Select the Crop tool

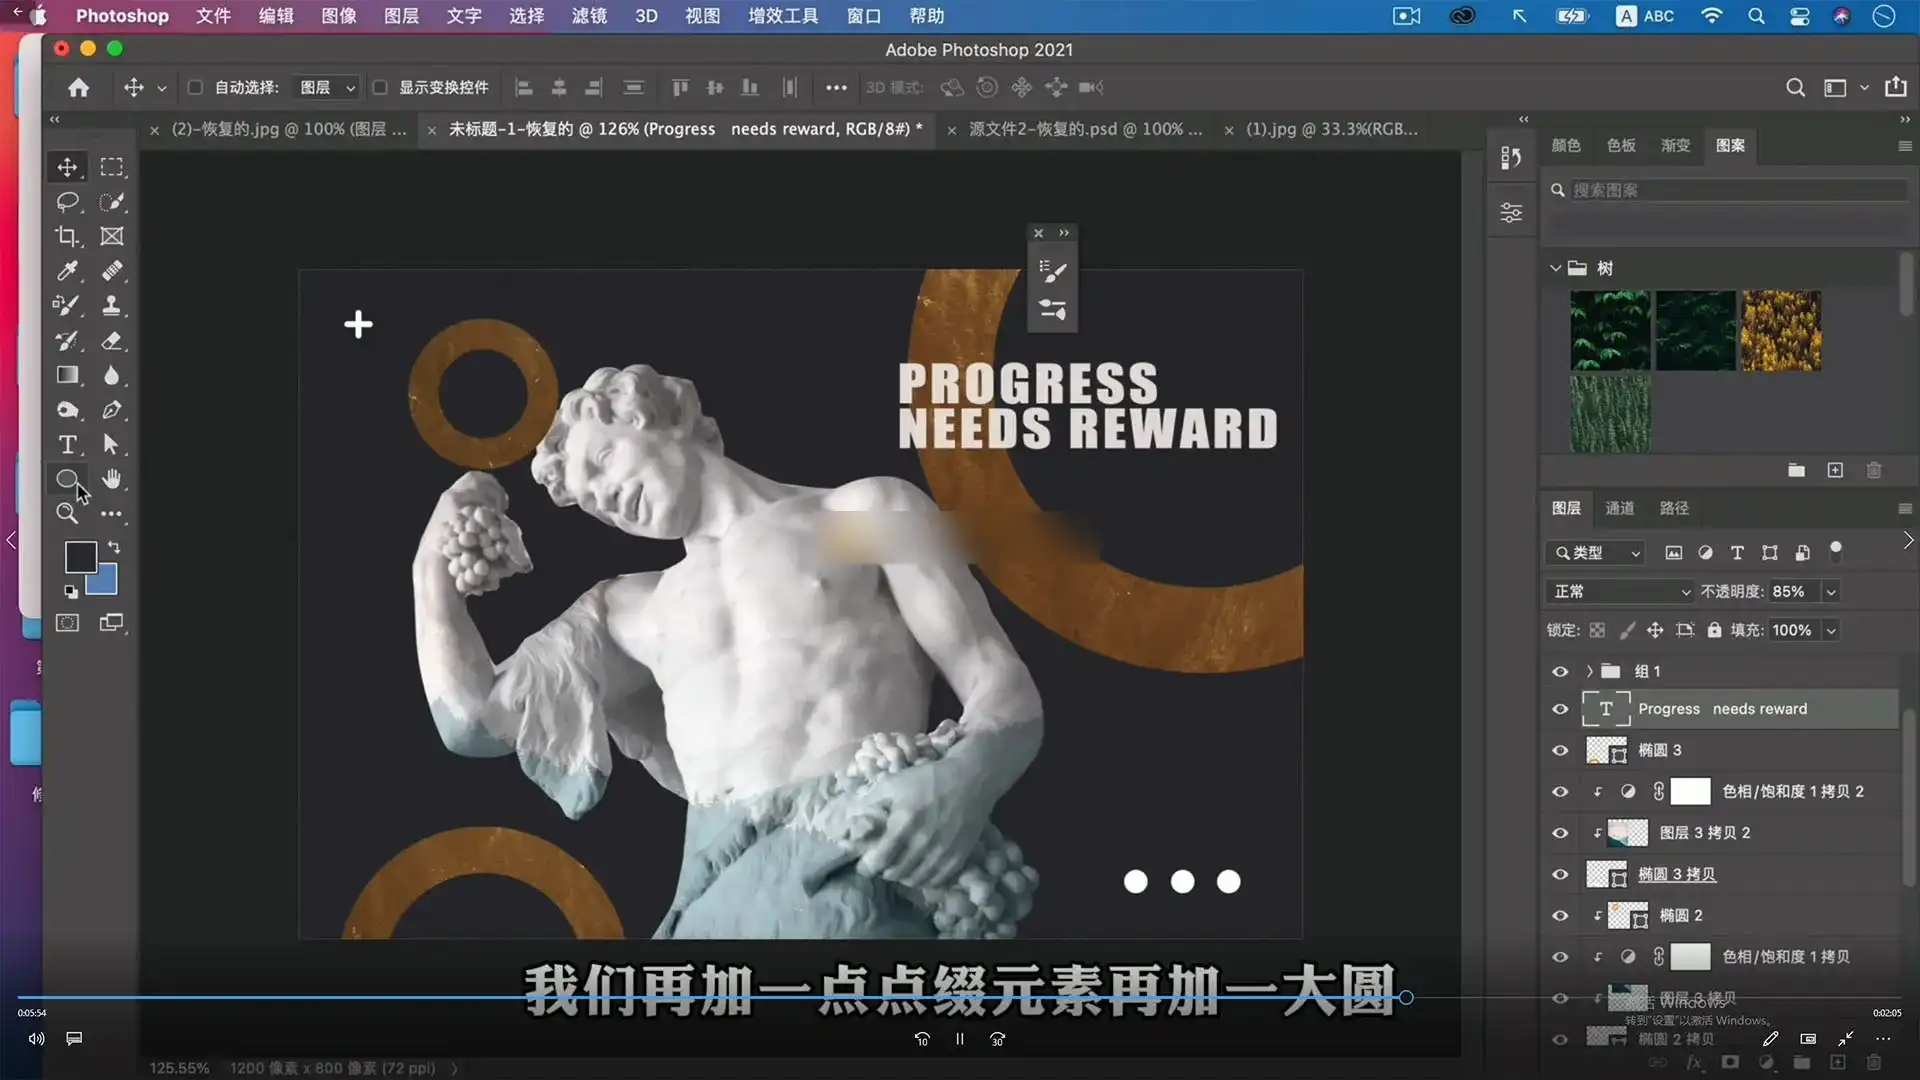click(x=67, y=236)
